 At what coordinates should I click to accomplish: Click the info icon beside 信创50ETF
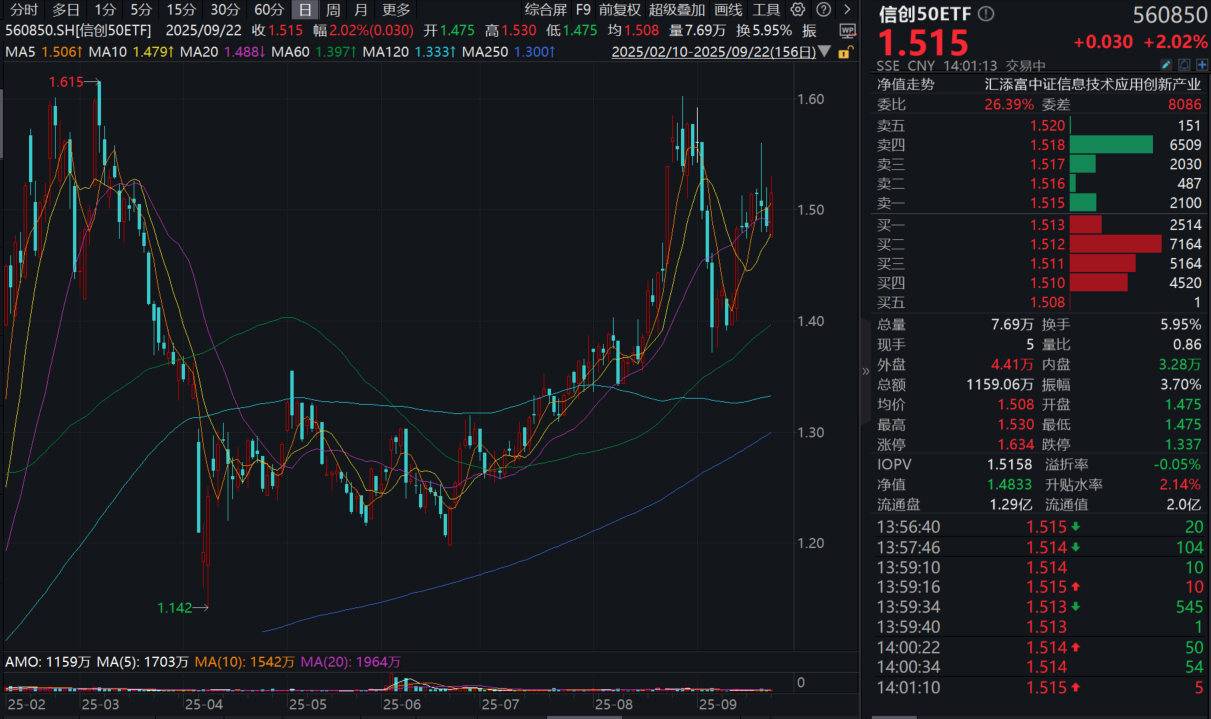coord(985,14)
